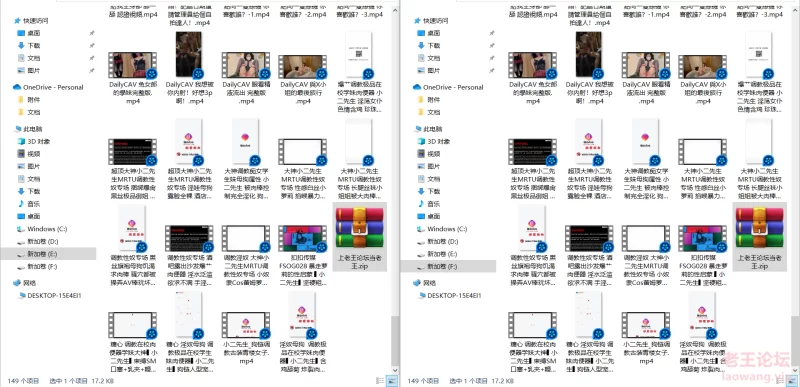The image size is (800, 387).
Task: Open 视频 in the right window
Action: click(x=429, y=153)
